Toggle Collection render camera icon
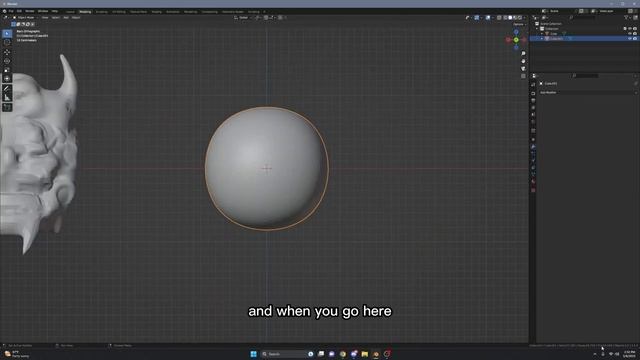This screenshot has height=360, width=640. click(x=635, y=29)
